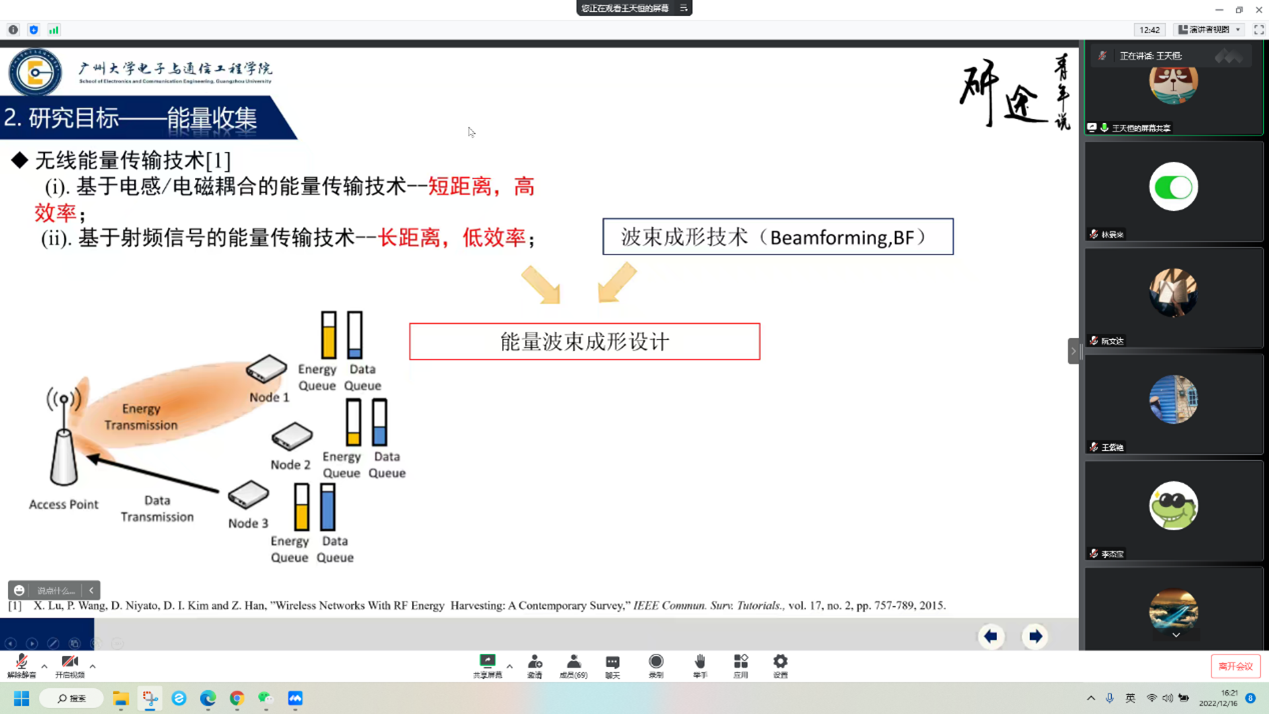Click the leave meeting button
The width and height of the screenshot is (1269, 714).
coord(1235,666)
